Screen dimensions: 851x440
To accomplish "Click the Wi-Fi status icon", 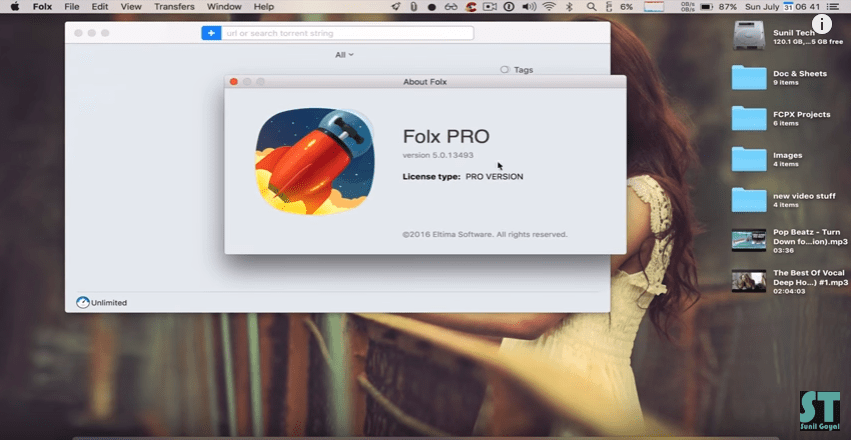I will [549, 7].
